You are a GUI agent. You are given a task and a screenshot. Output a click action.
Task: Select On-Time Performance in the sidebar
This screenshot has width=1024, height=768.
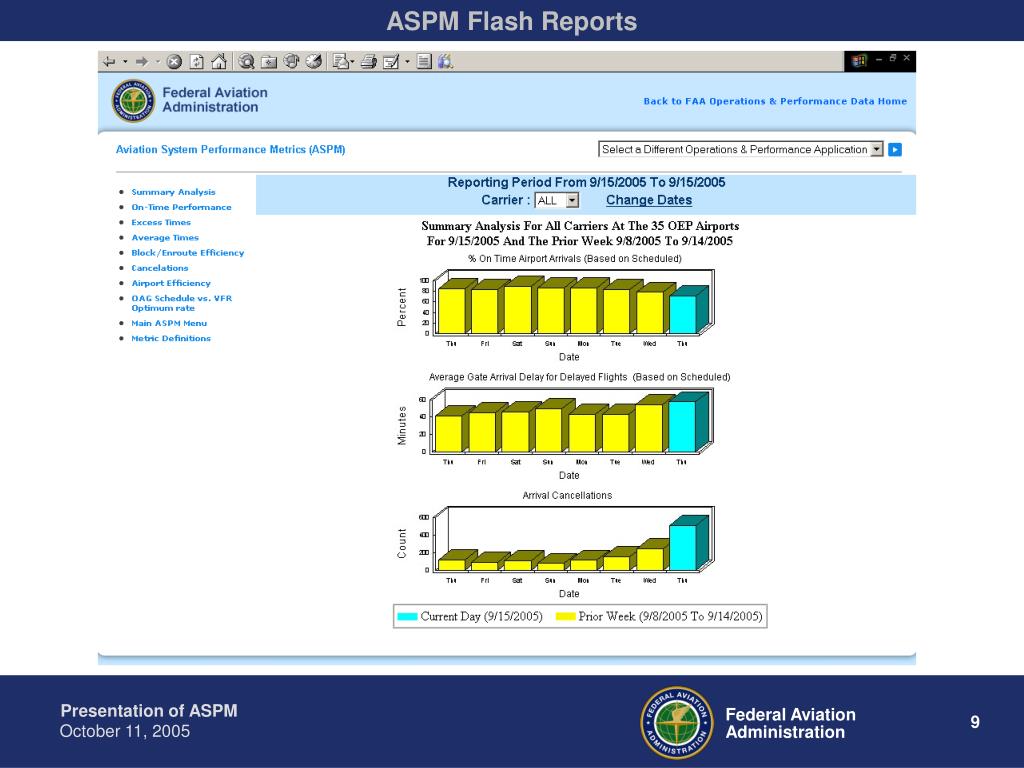pos(182,207)
